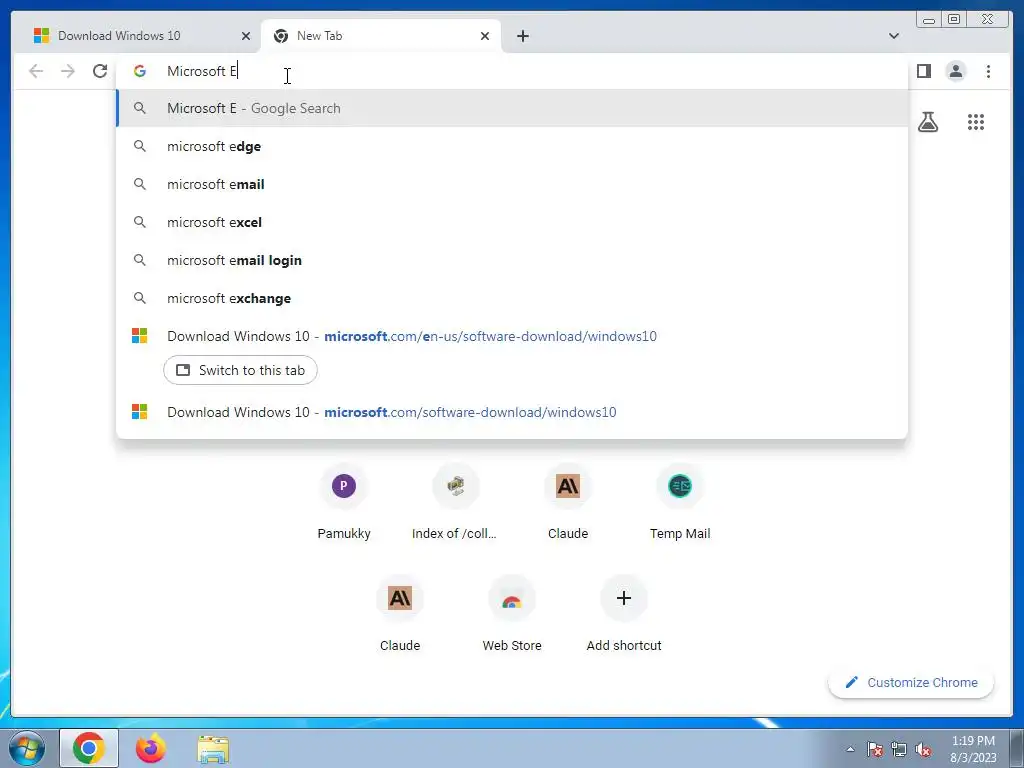Viewport: 1024px width, 768px height.
Task: Choose the 'microsoft email login' suggestion
Action: click(511, 260)
